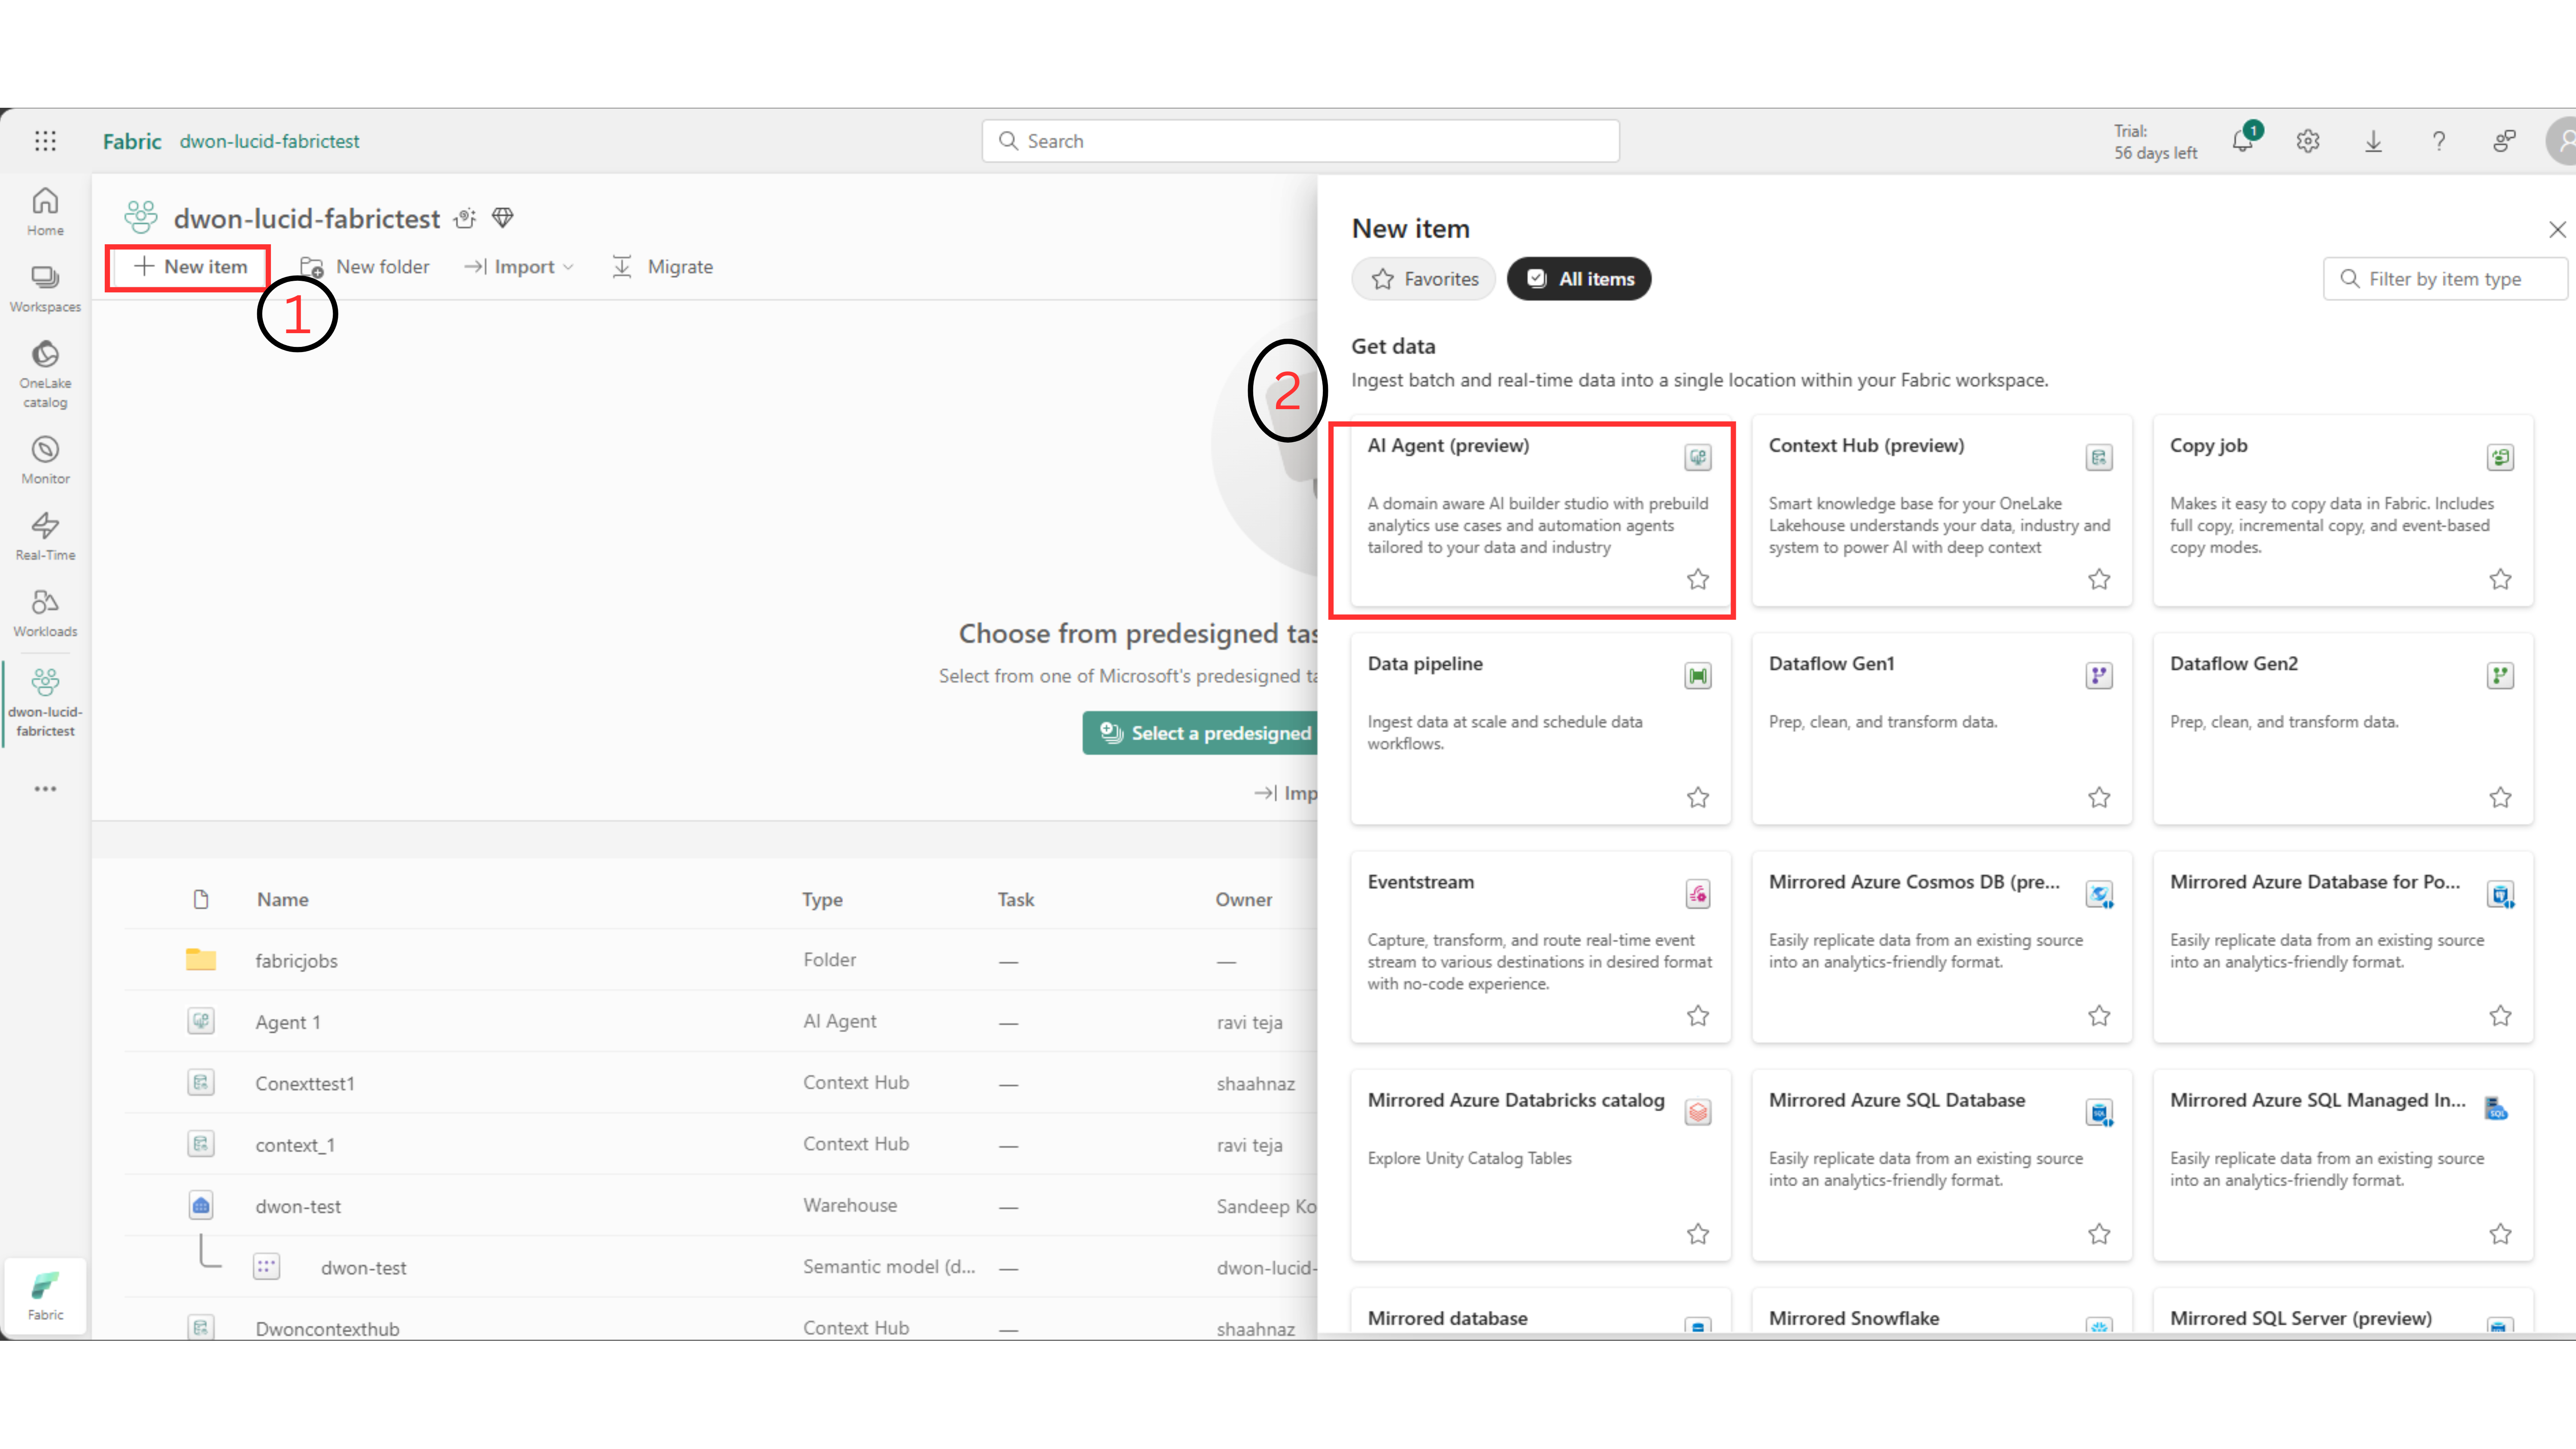Open settings gear in top bar
Image resolution: width=2576 pixels, height=1449 pixels.
2308,141
